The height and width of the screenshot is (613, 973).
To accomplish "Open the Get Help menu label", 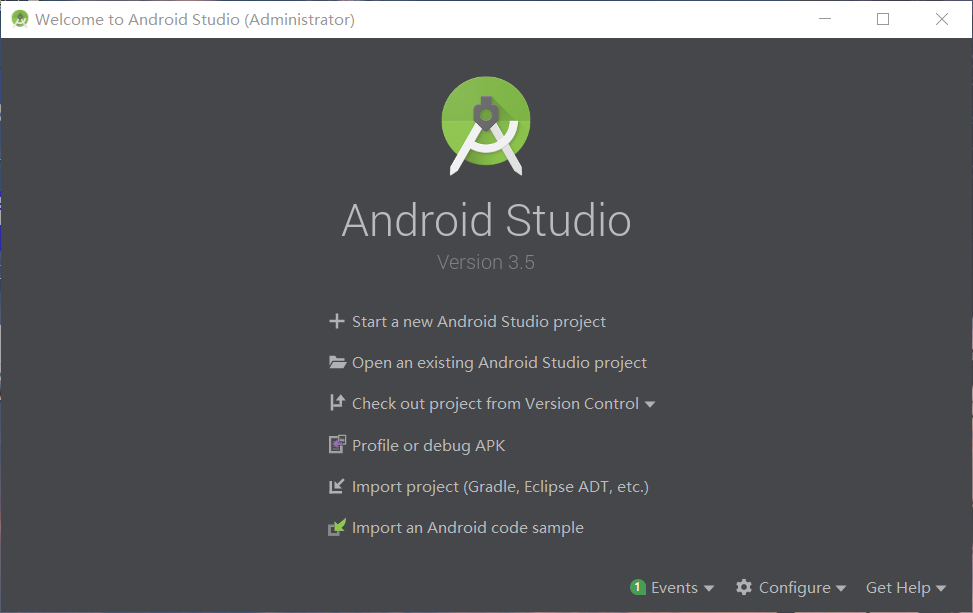I will pos(898,588).
